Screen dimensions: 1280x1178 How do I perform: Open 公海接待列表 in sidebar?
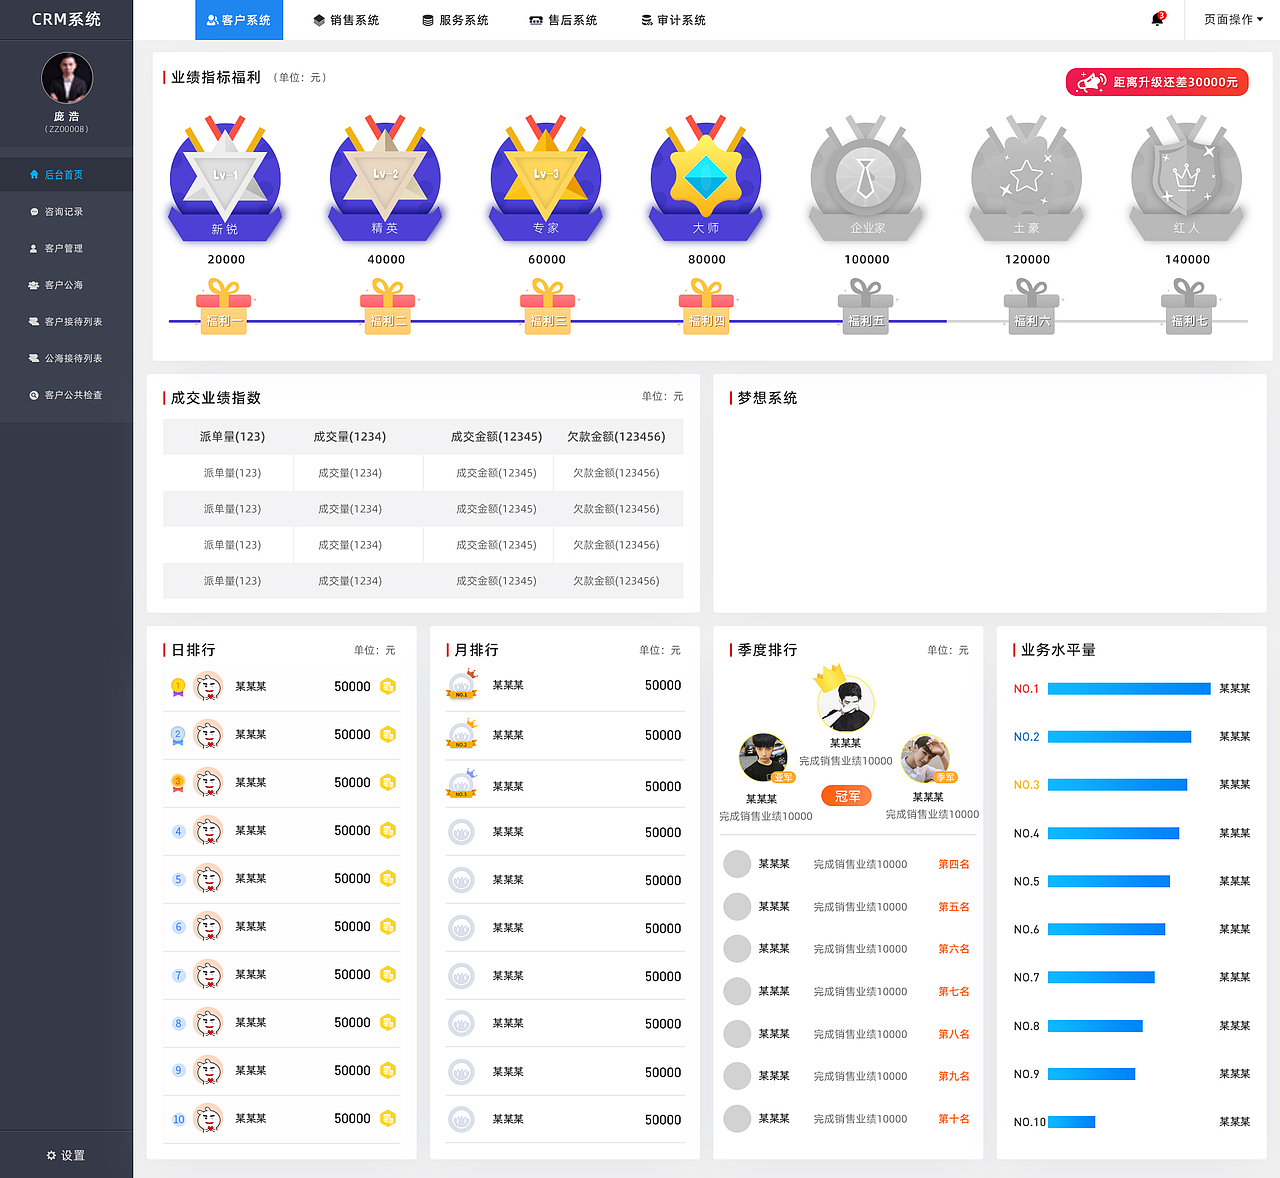(x=66, y=358)
